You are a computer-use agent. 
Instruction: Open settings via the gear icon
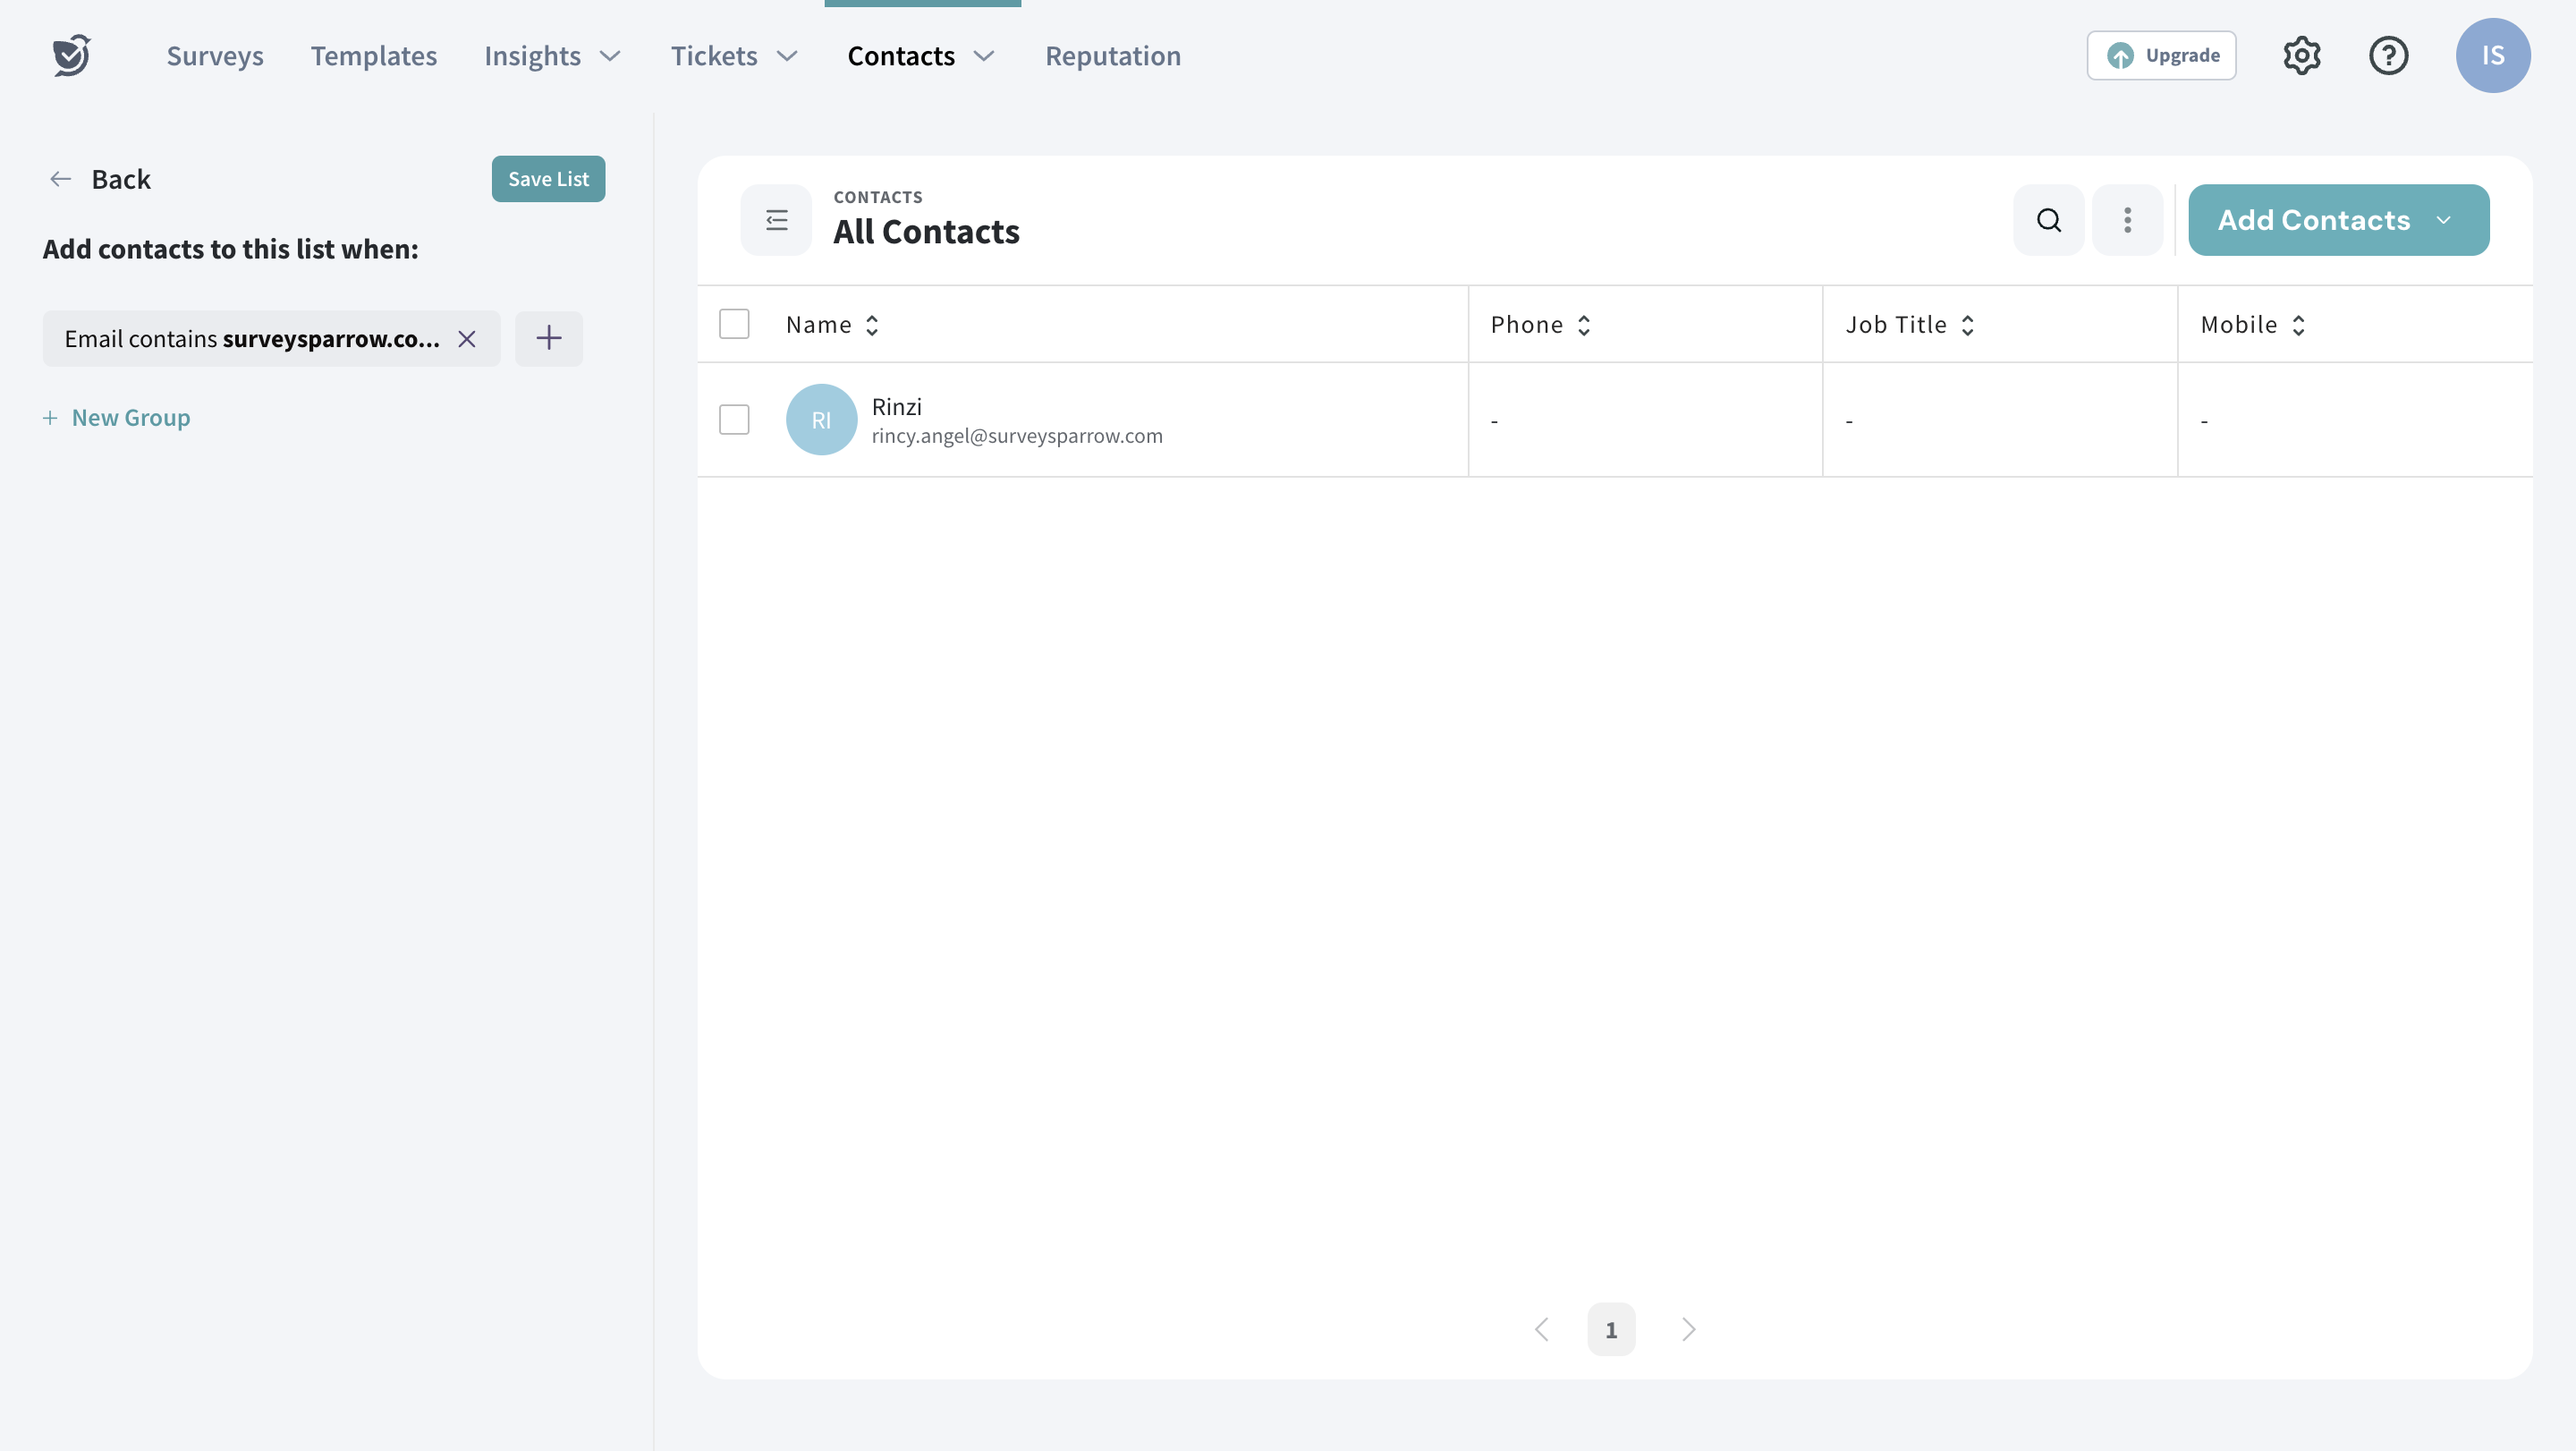pyautogui.click(x=2301, y=55)
